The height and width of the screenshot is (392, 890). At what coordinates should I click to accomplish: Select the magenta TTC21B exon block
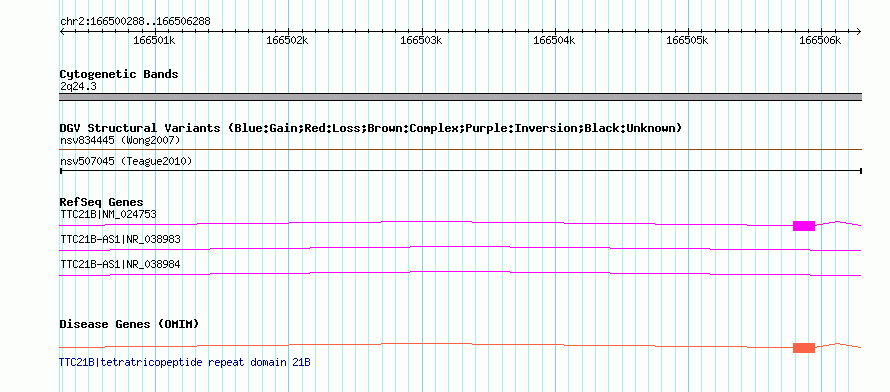pos(804,226)
